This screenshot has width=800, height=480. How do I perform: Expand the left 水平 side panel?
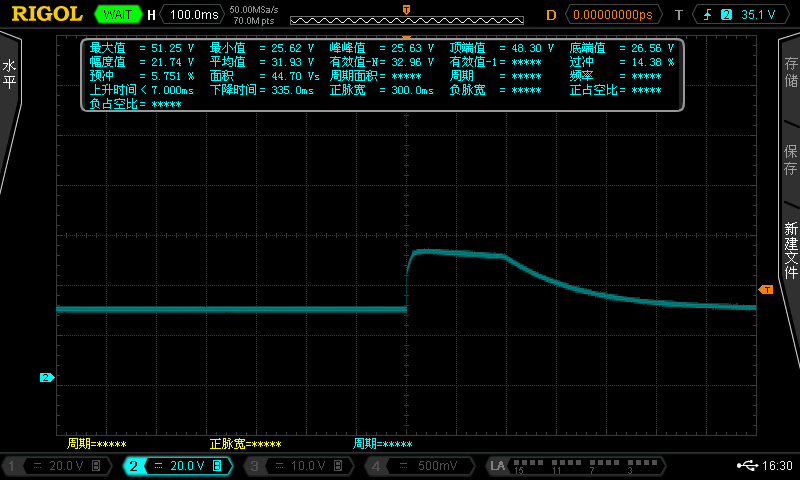[10, 75]
